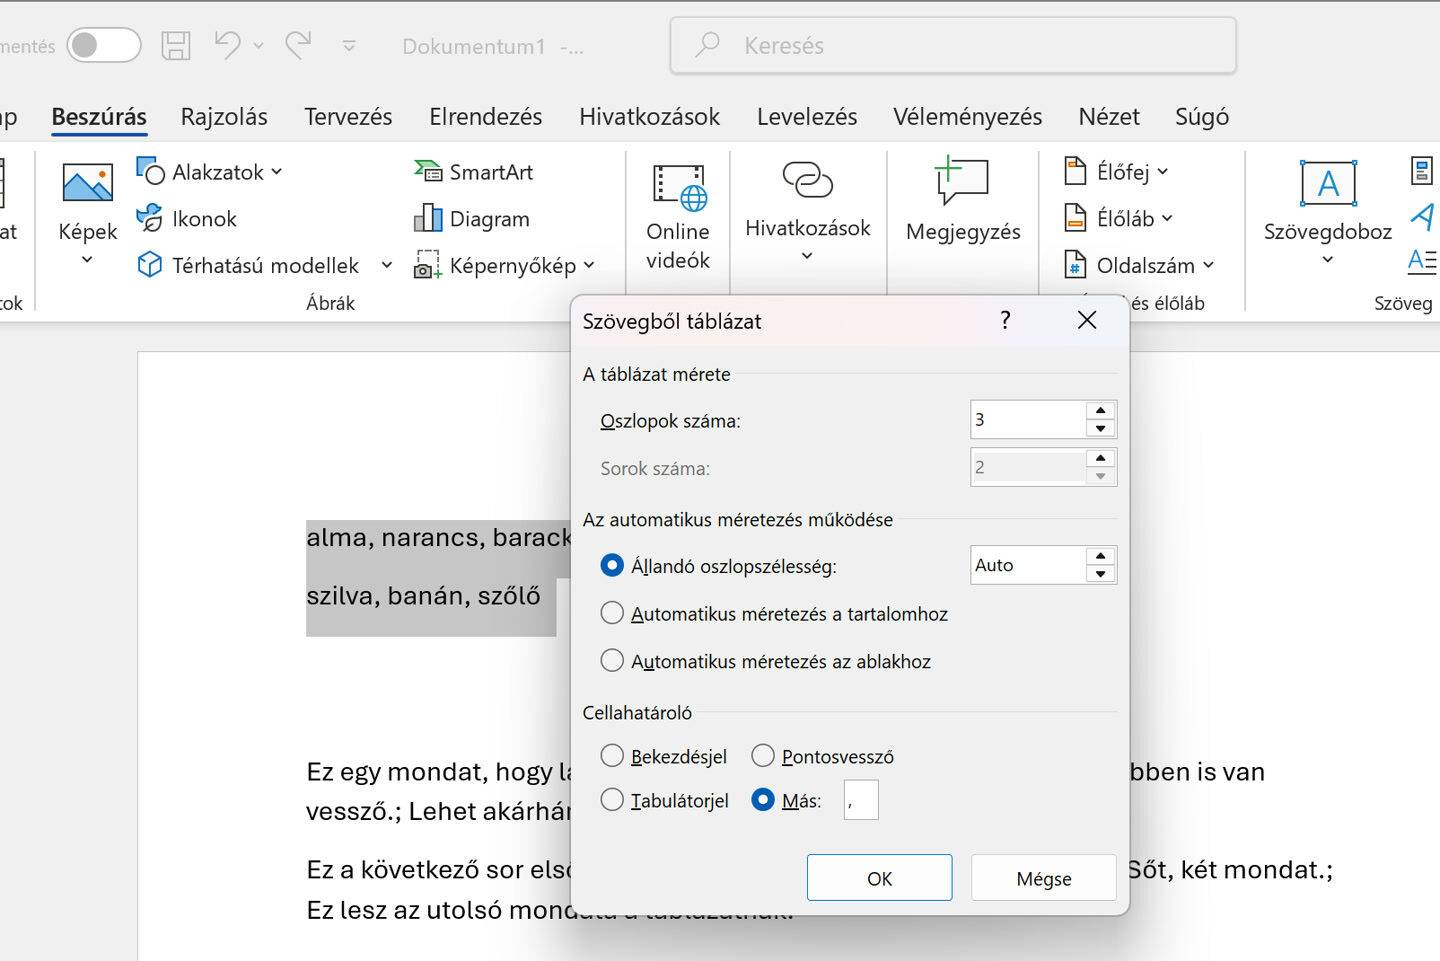Image resolution: width=1440 pixels, height=961 pixels.
Task: Switch to the Rajzolás tab
Action: pyautogui.click(x=224, y=117)
